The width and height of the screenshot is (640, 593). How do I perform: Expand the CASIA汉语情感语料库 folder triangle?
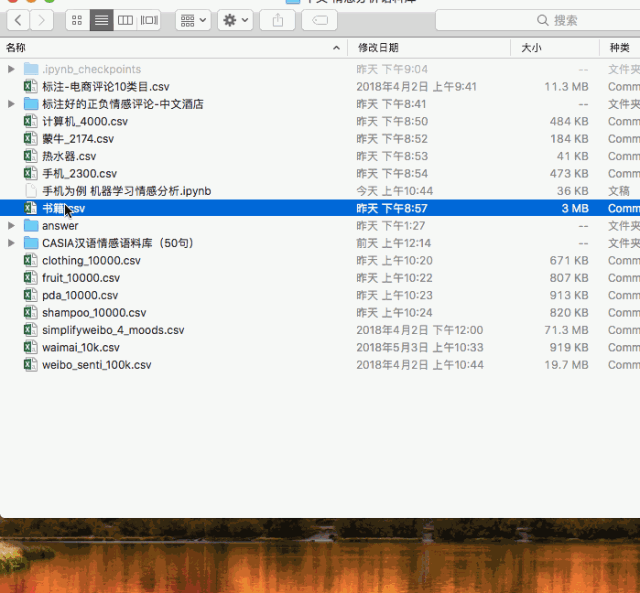11,243
